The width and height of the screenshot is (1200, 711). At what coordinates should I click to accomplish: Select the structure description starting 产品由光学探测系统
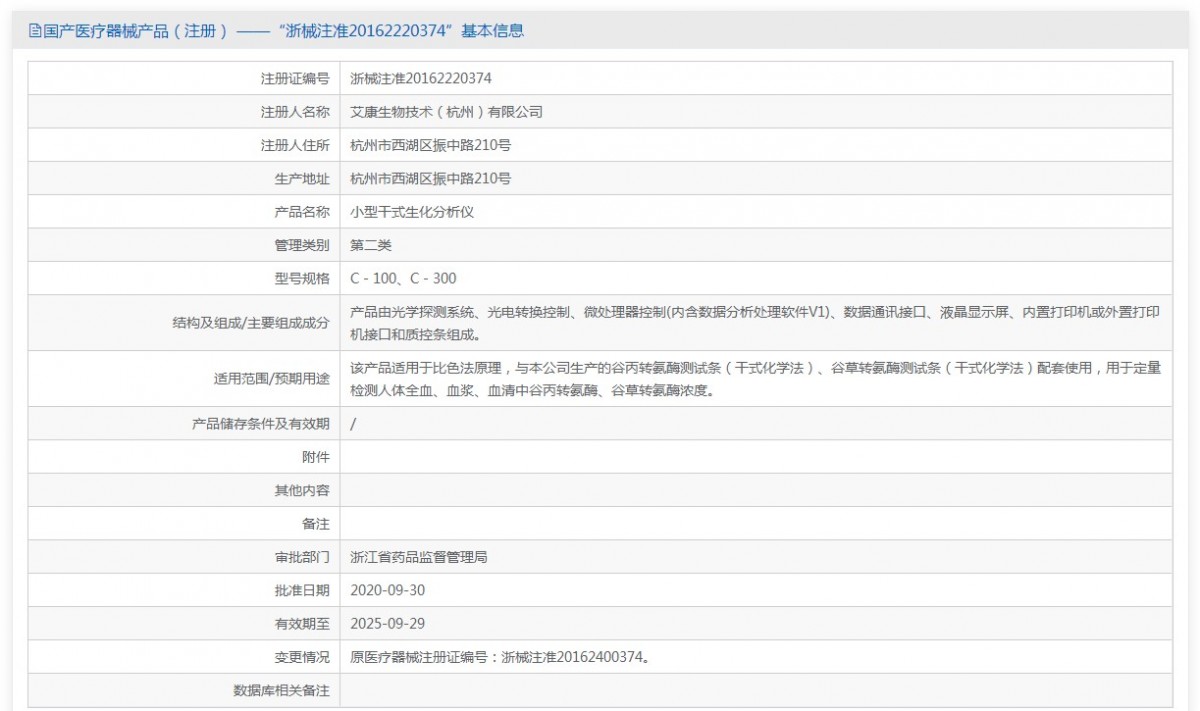click(x=755, y=323)
